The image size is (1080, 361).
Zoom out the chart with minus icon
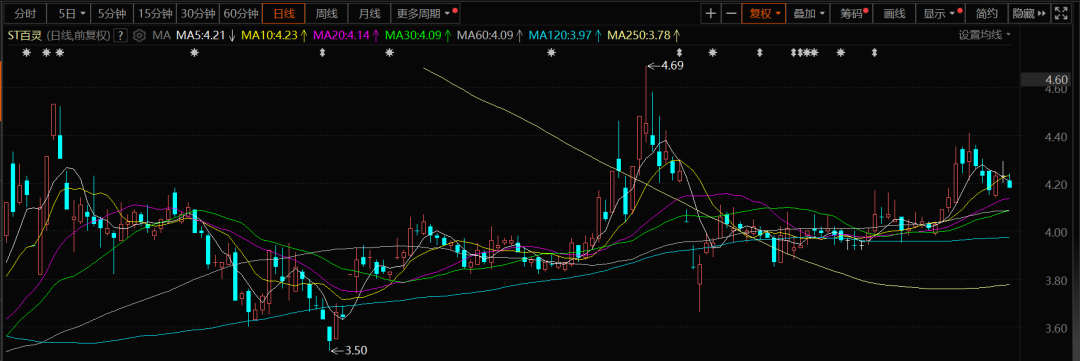coord(731,13)
